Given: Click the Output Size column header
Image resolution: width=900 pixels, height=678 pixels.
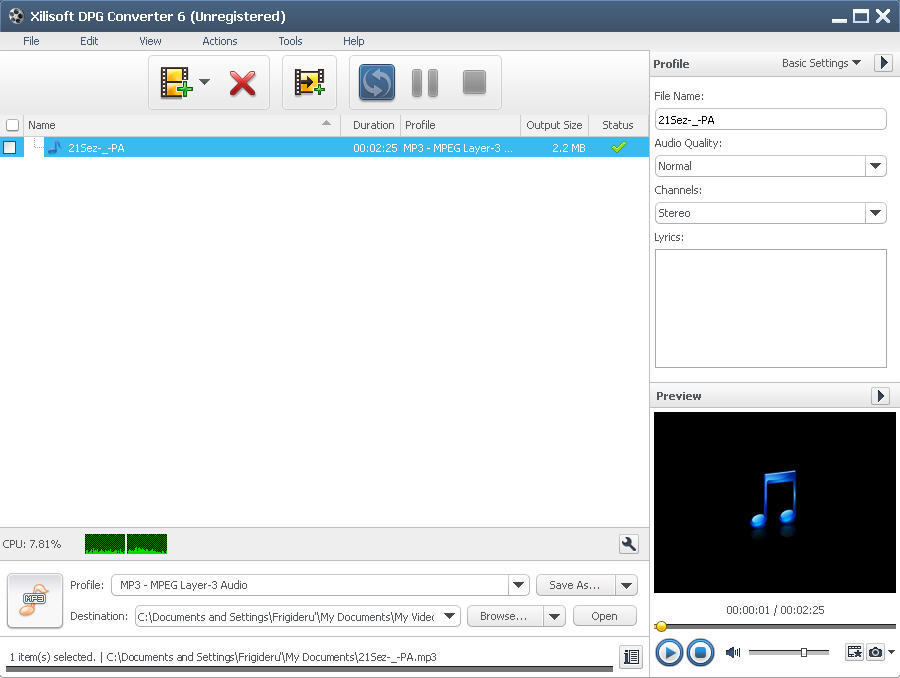Looking at the screenshot, I should point(554,125).
